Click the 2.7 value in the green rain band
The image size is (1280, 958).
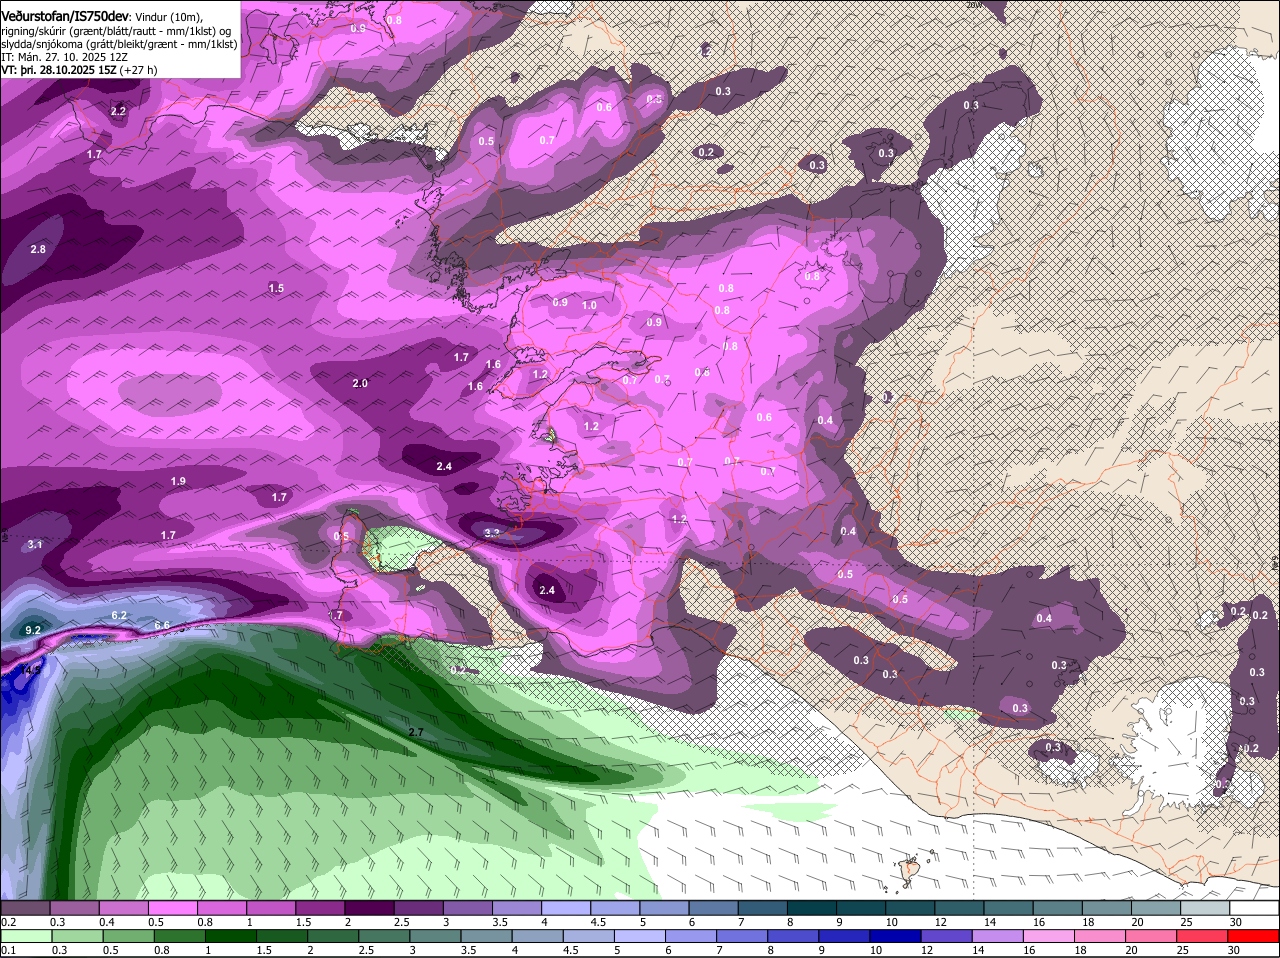click(417, 732)
